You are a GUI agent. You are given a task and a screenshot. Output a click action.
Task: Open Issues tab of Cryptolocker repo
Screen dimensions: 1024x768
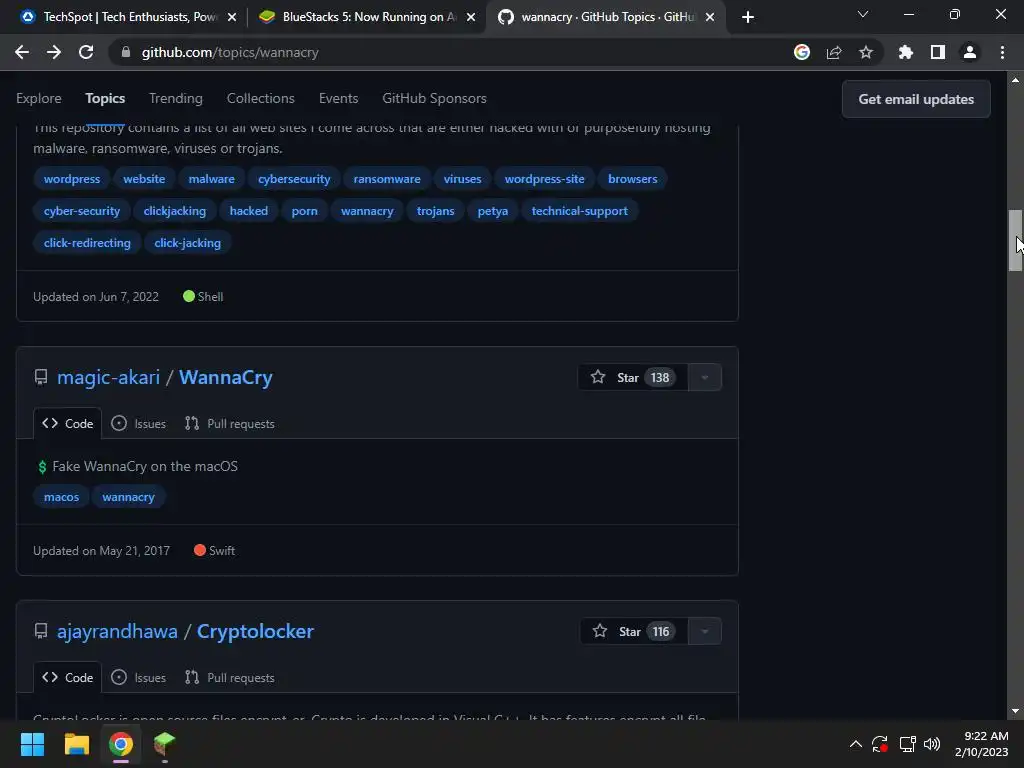point(138,677)
